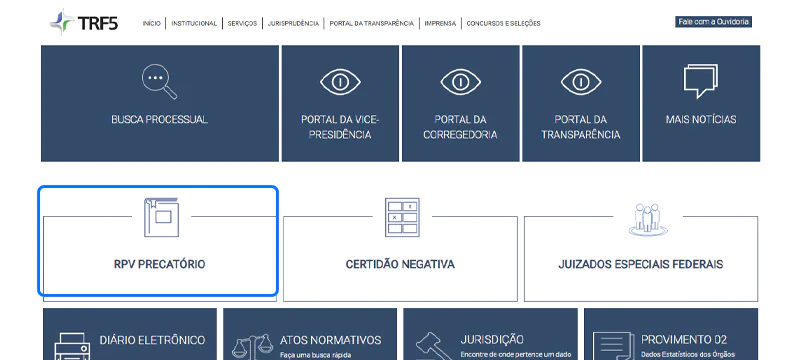Viewport: 800px width, 360px height.
Task: Open the JURISDIÇÃO tile label
Action: tap(492, 340)
